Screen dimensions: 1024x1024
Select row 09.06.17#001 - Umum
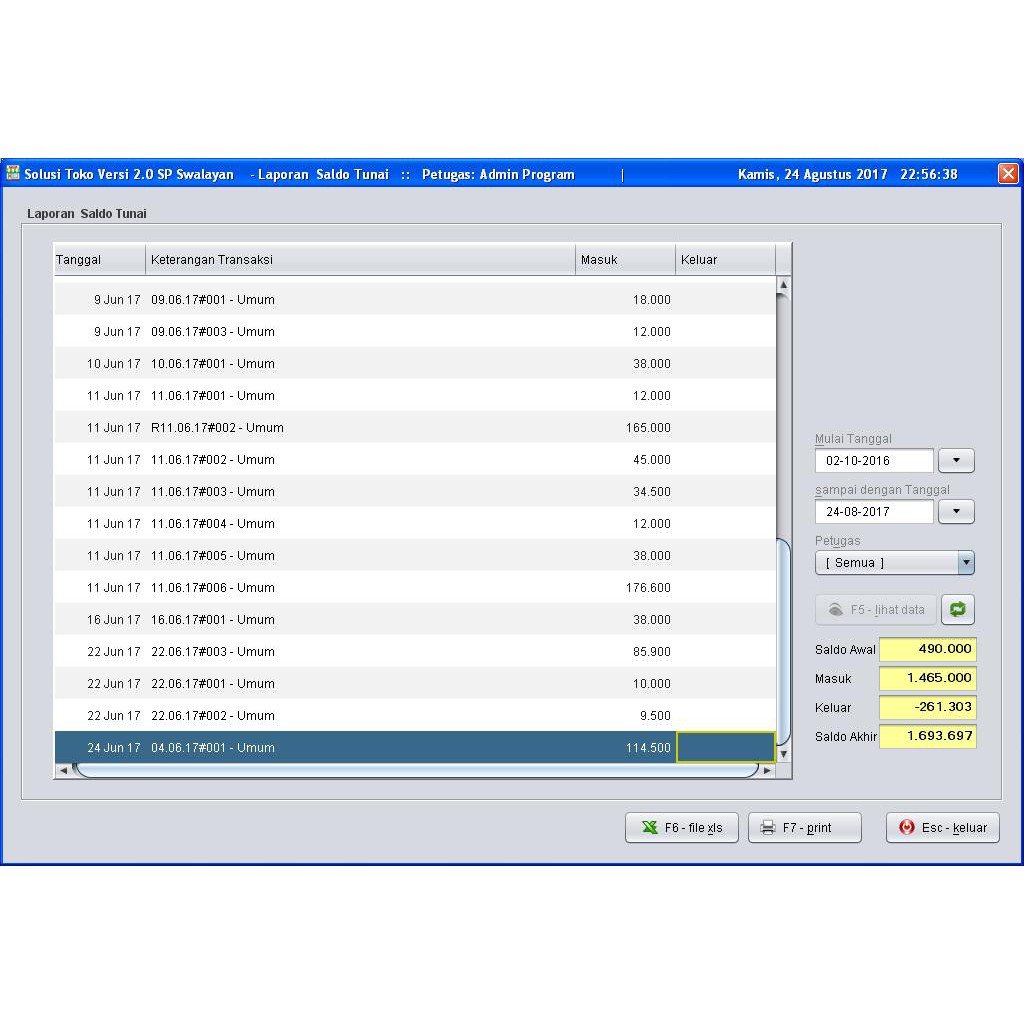pyautogui.click(x=415, y=300)
